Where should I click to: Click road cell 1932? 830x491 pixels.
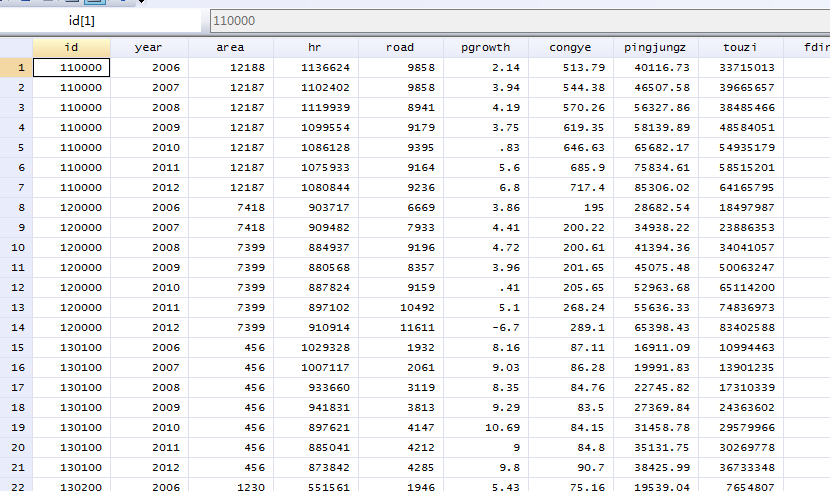pyautogui.click(x=401, y=348)
